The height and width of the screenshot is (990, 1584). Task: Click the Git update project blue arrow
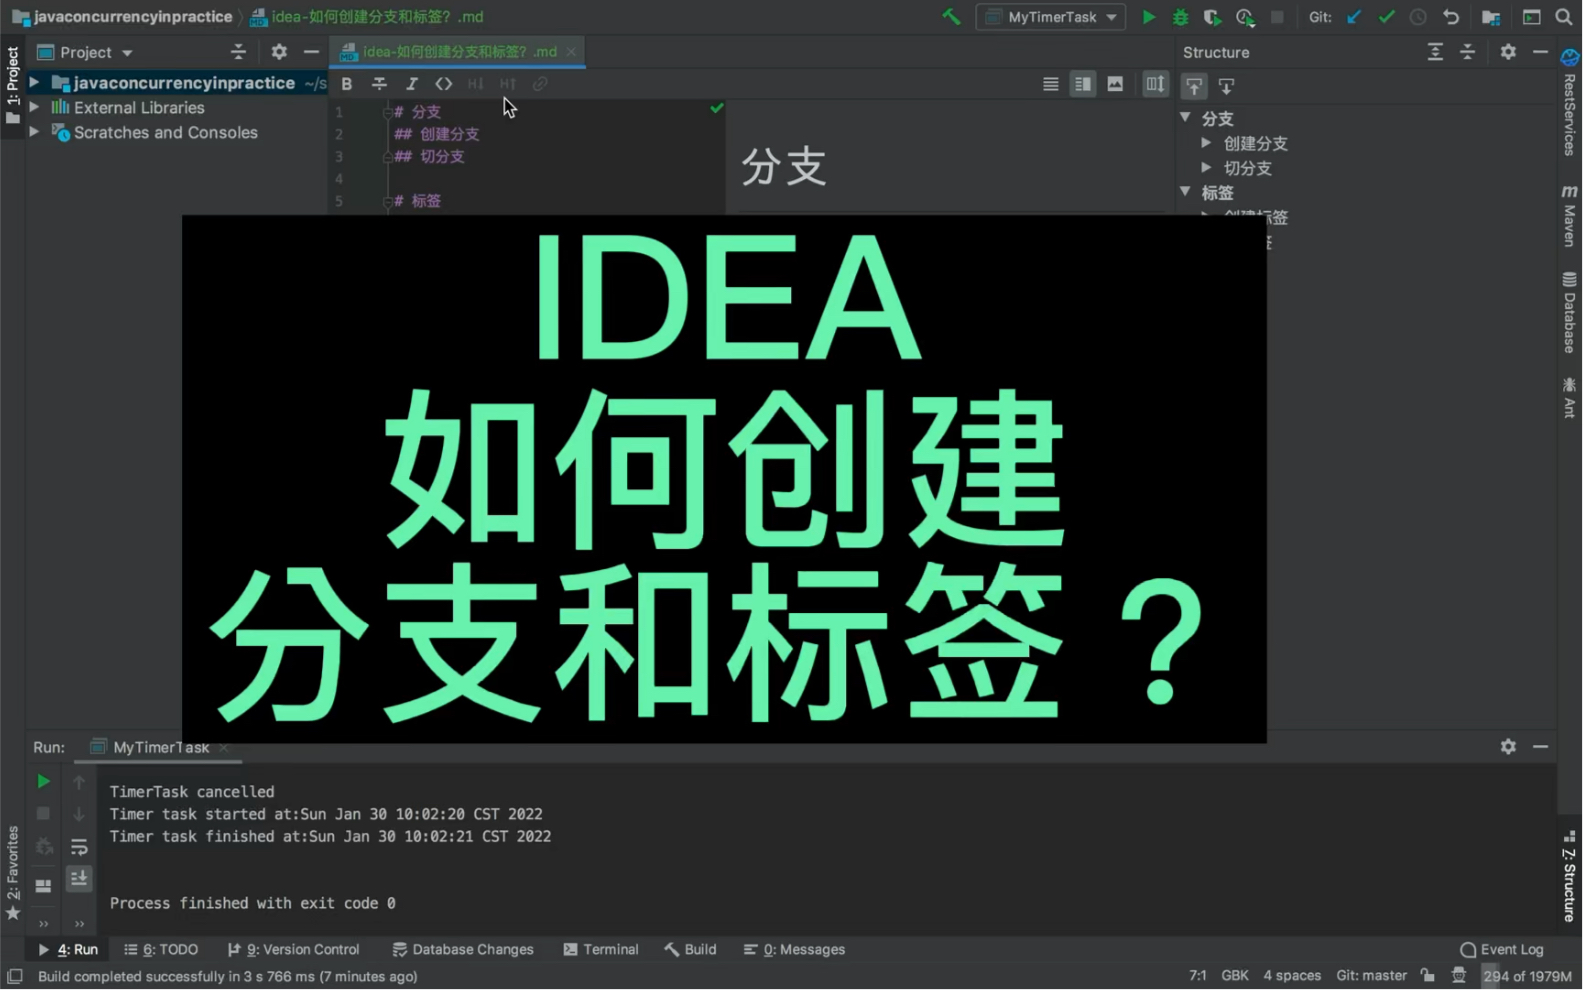(x=1354, y=17)
